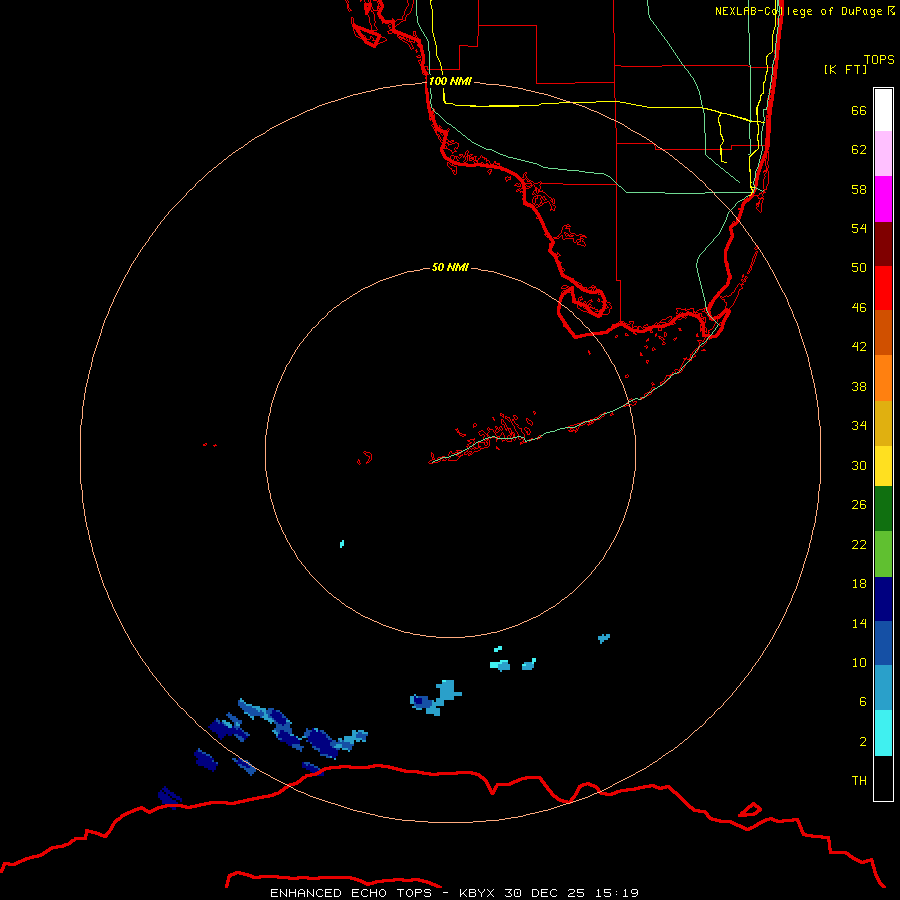Click the "66" legend value
Image resolution: width=900 pixels, height=900 pixels.
(859, 110)
